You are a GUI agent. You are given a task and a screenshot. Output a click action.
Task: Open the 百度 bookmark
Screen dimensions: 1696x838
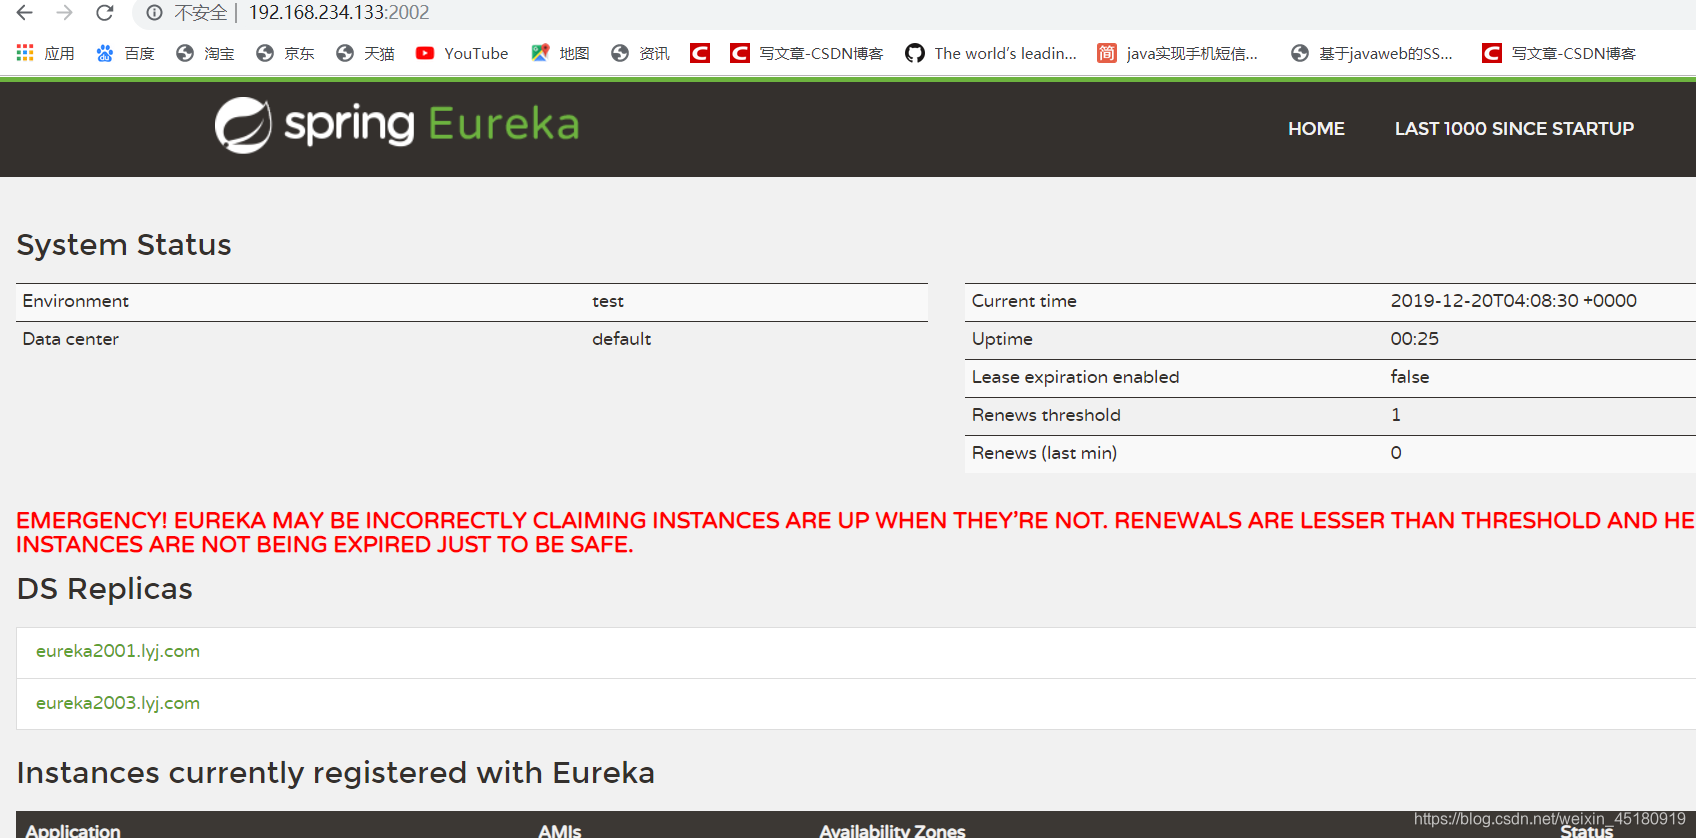[125, 53]
